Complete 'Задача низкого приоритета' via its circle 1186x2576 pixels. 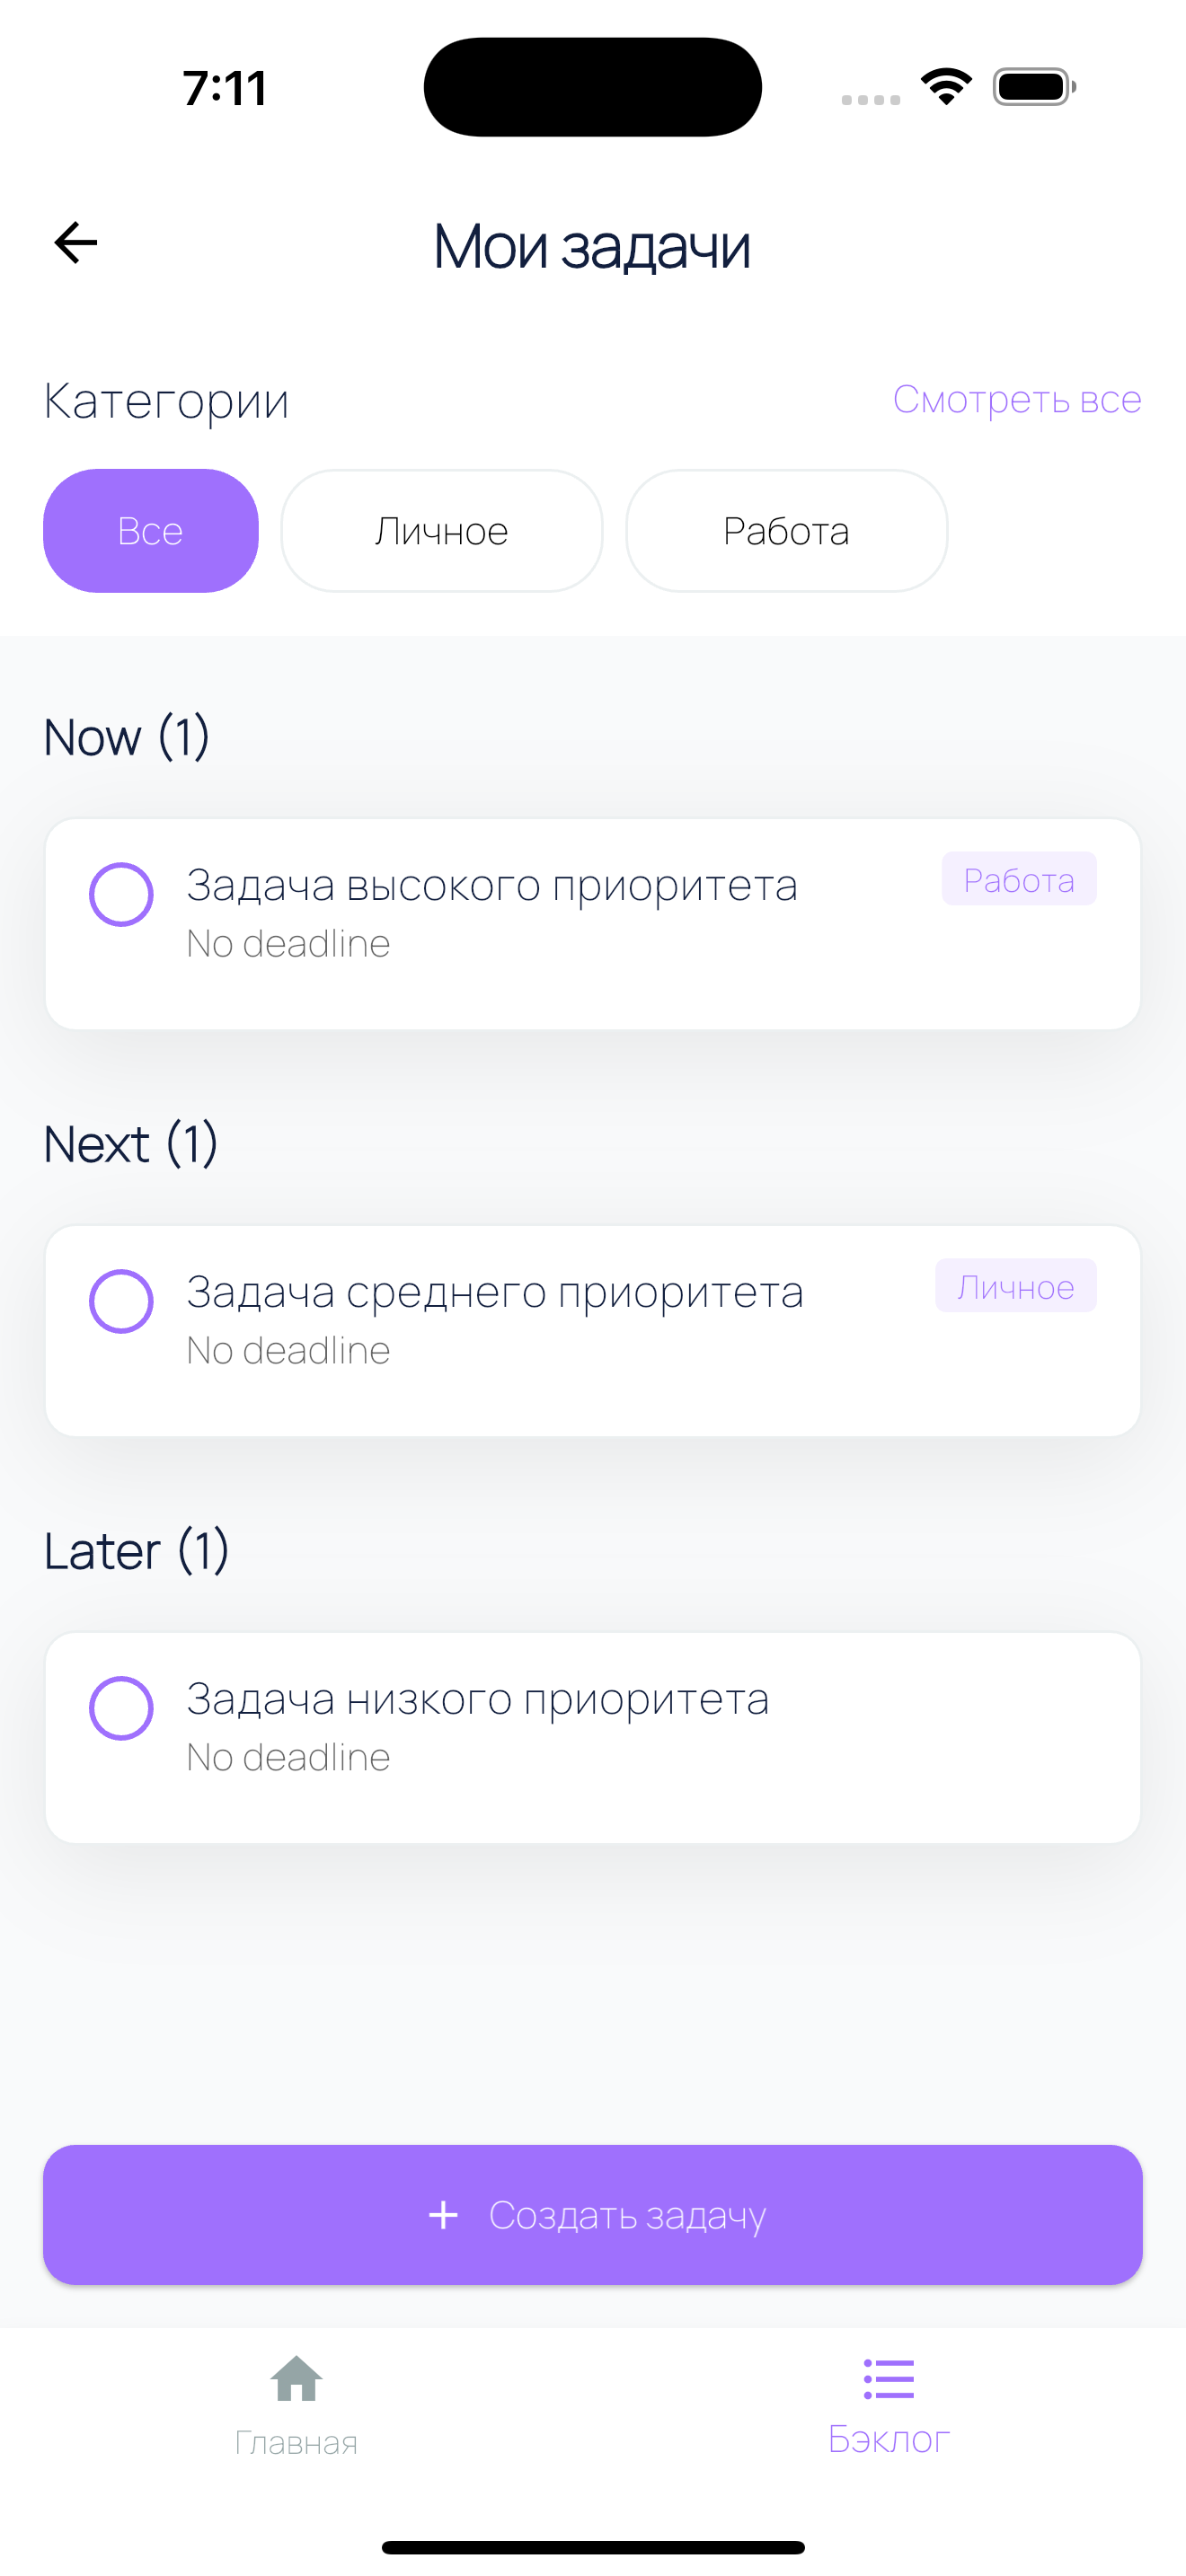(121, 1708)
